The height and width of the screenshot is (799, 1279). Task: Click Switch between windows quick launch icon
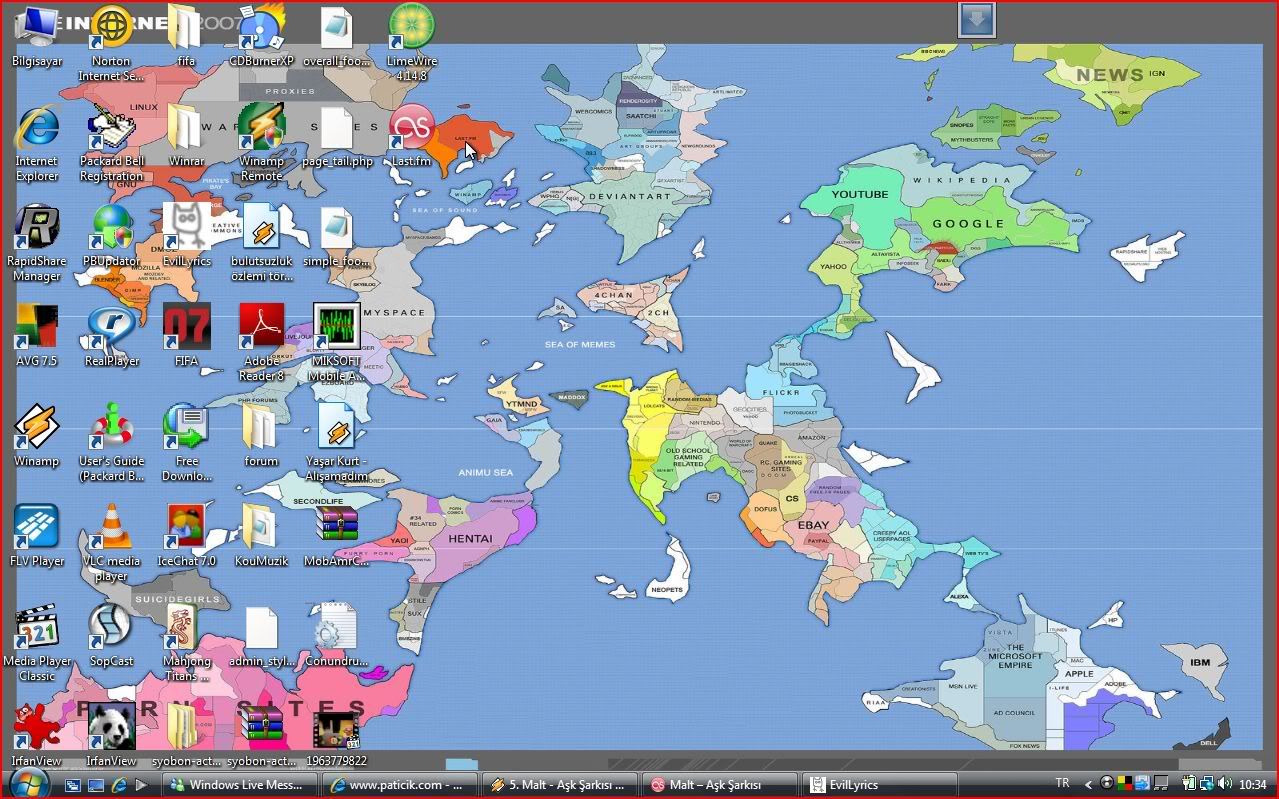pos(73,785)
